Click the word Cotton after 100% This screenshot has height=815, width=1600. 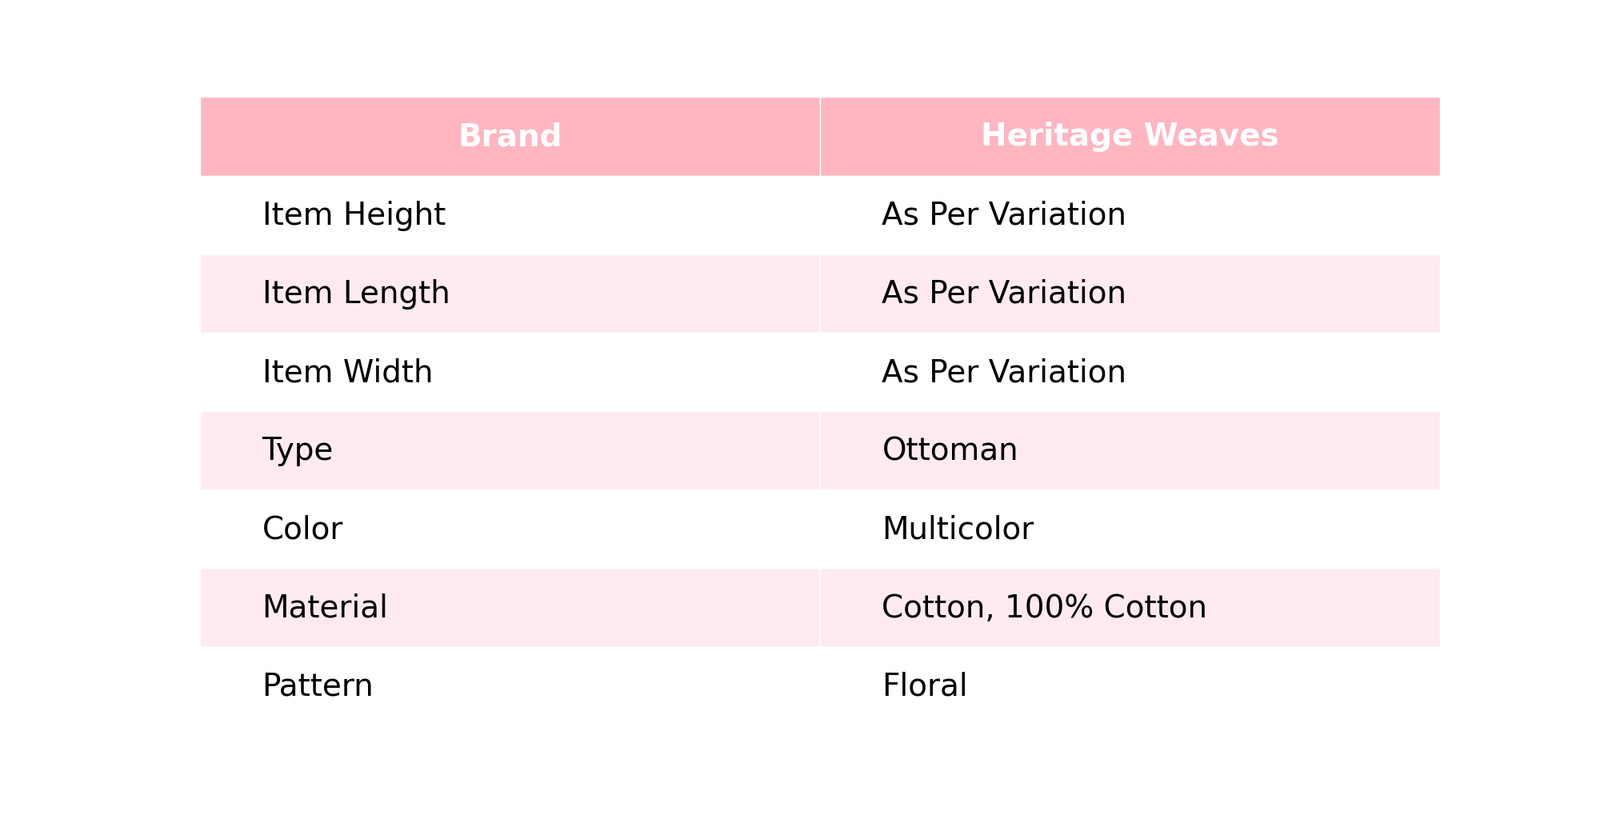pos(1154,607)
